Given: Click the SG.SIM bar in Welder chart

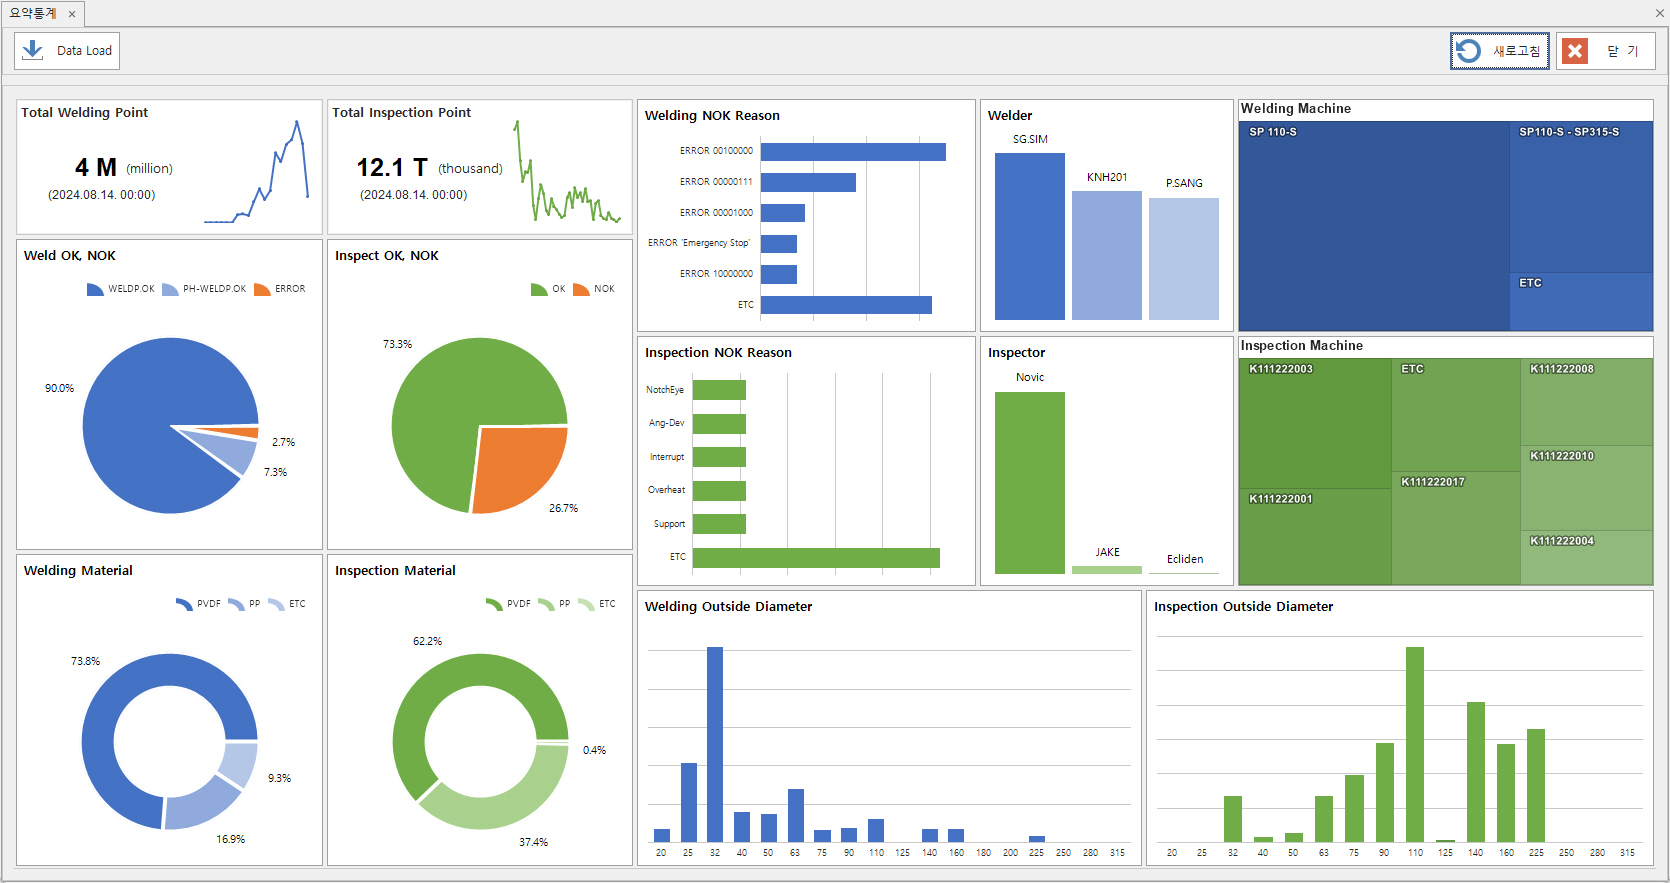Looking at the screenshot, I should 1029,236.
